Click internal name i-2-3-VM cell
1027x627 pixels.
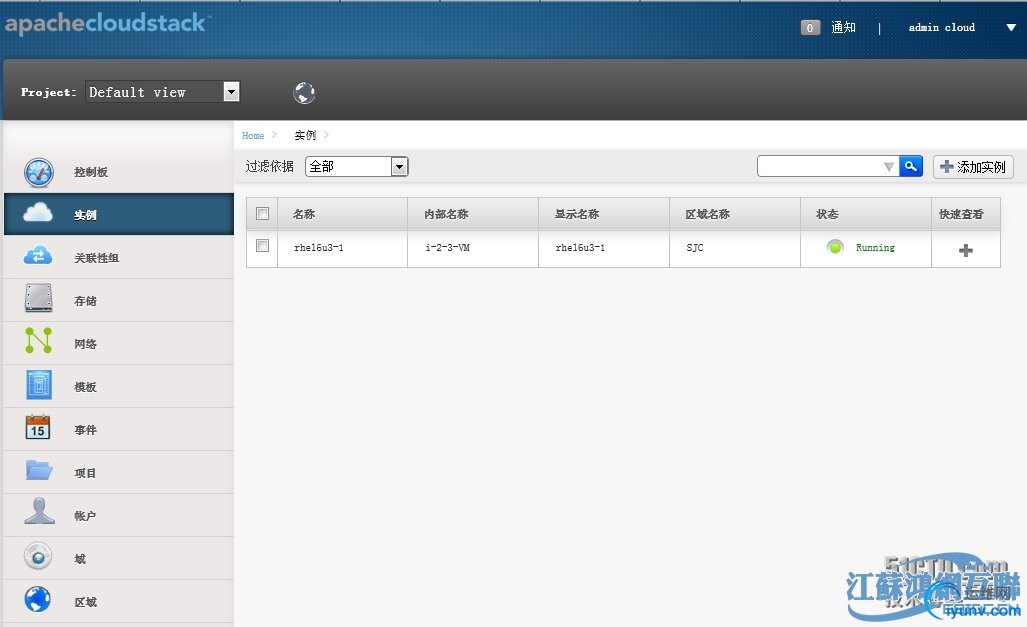pos(447,248)
